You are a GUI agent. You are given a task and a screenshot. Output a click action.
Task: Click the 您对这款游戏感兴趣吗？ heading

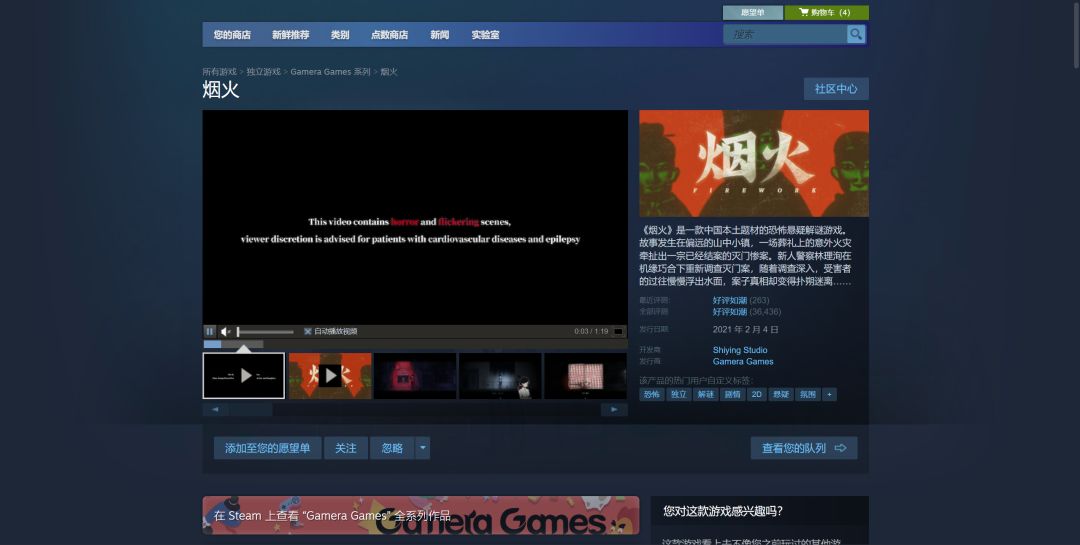pos(723,511)
